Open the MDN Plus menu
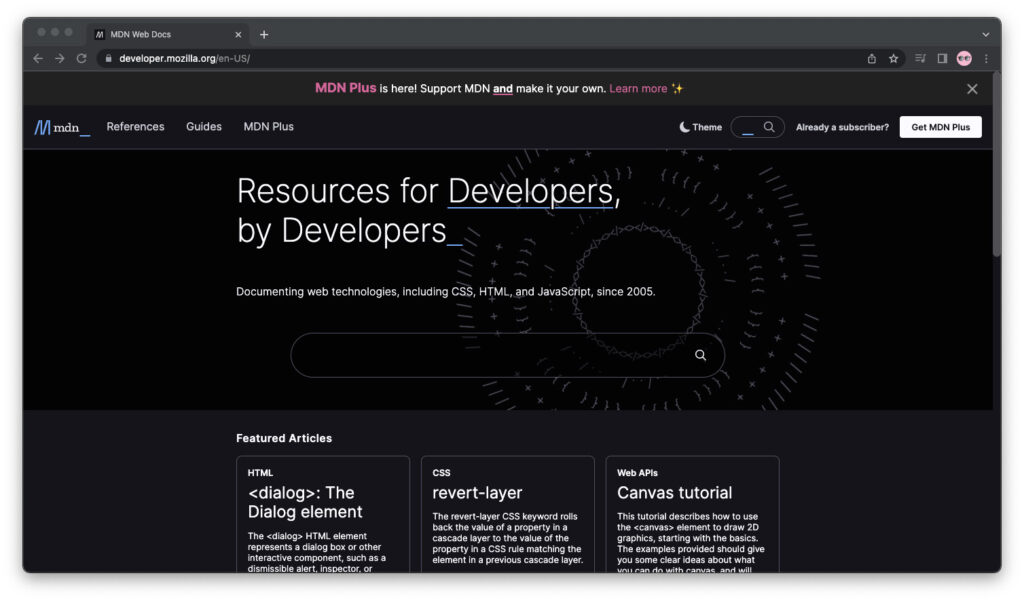Viewport: 1024px width, 601px height. pos(268,127)
